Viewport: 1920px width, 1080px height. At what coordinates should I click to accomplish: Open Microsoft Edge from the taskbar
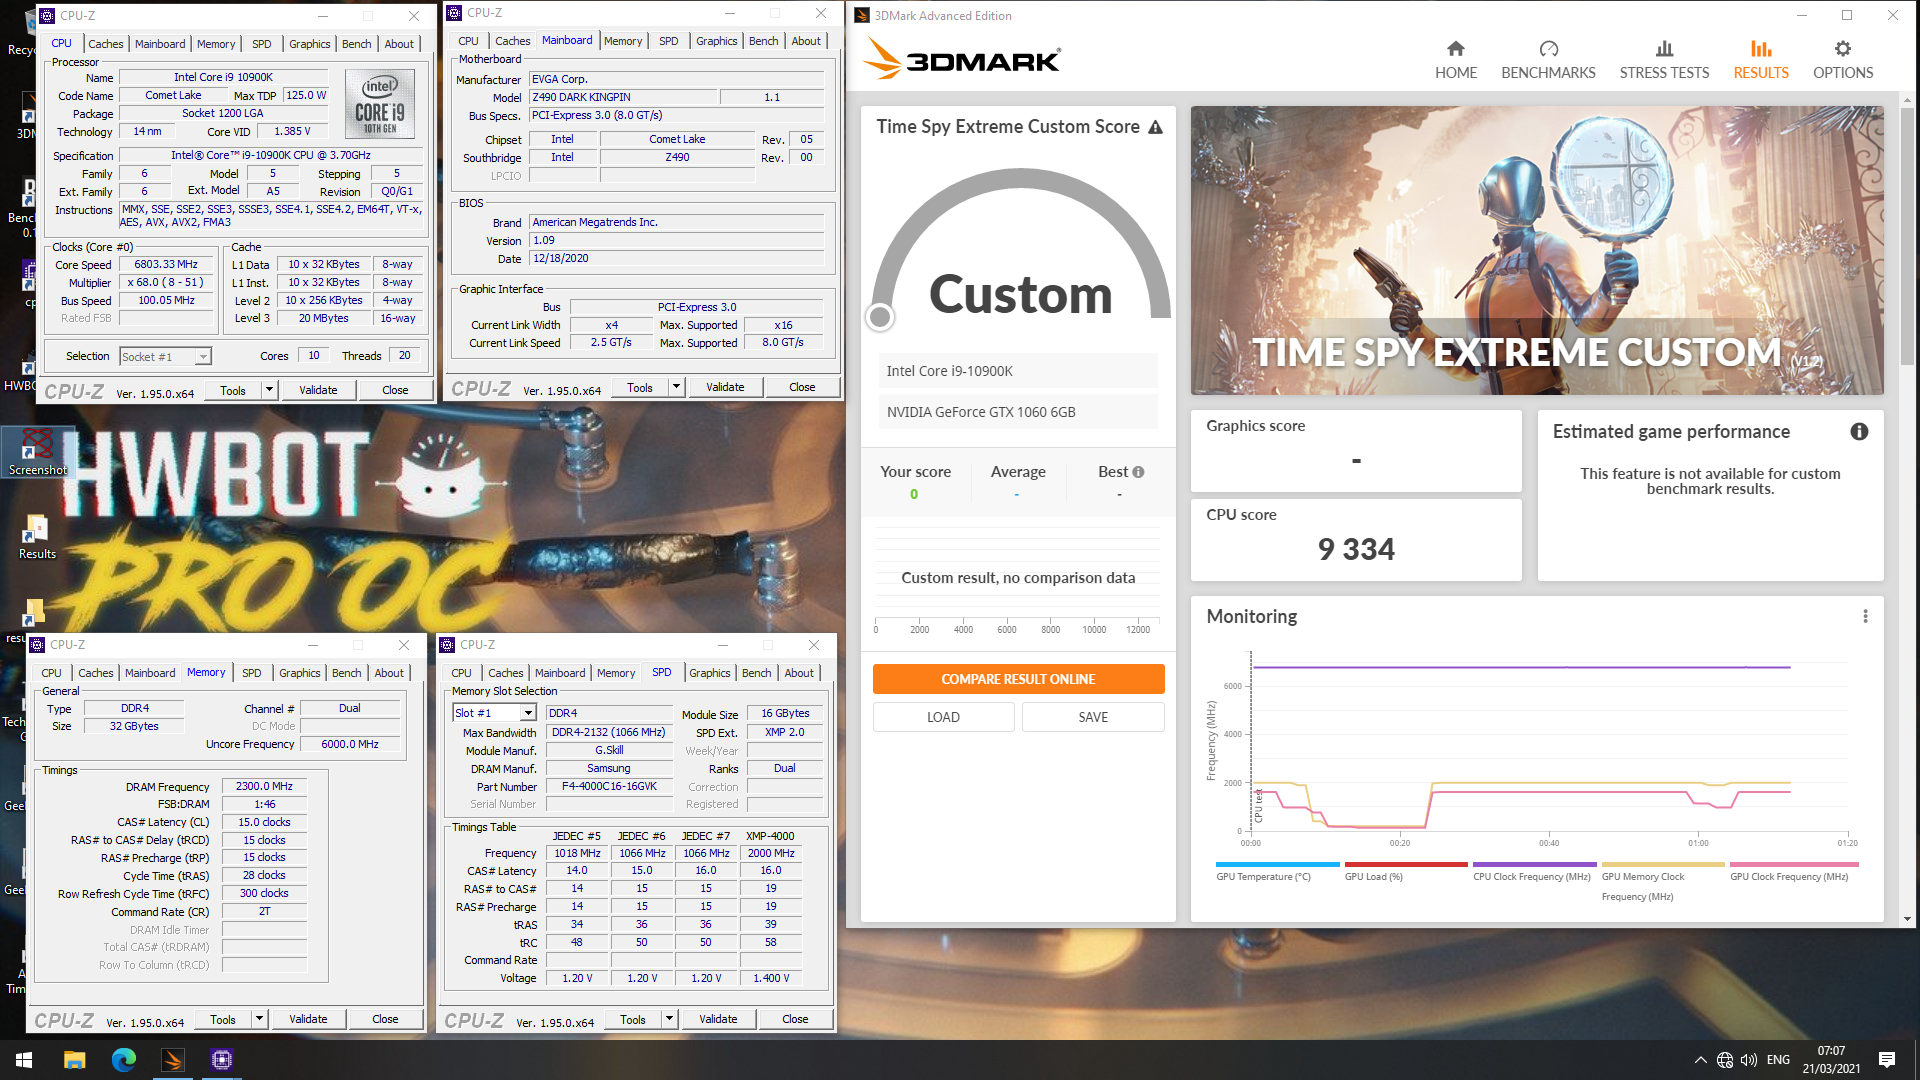[123, 1060]
